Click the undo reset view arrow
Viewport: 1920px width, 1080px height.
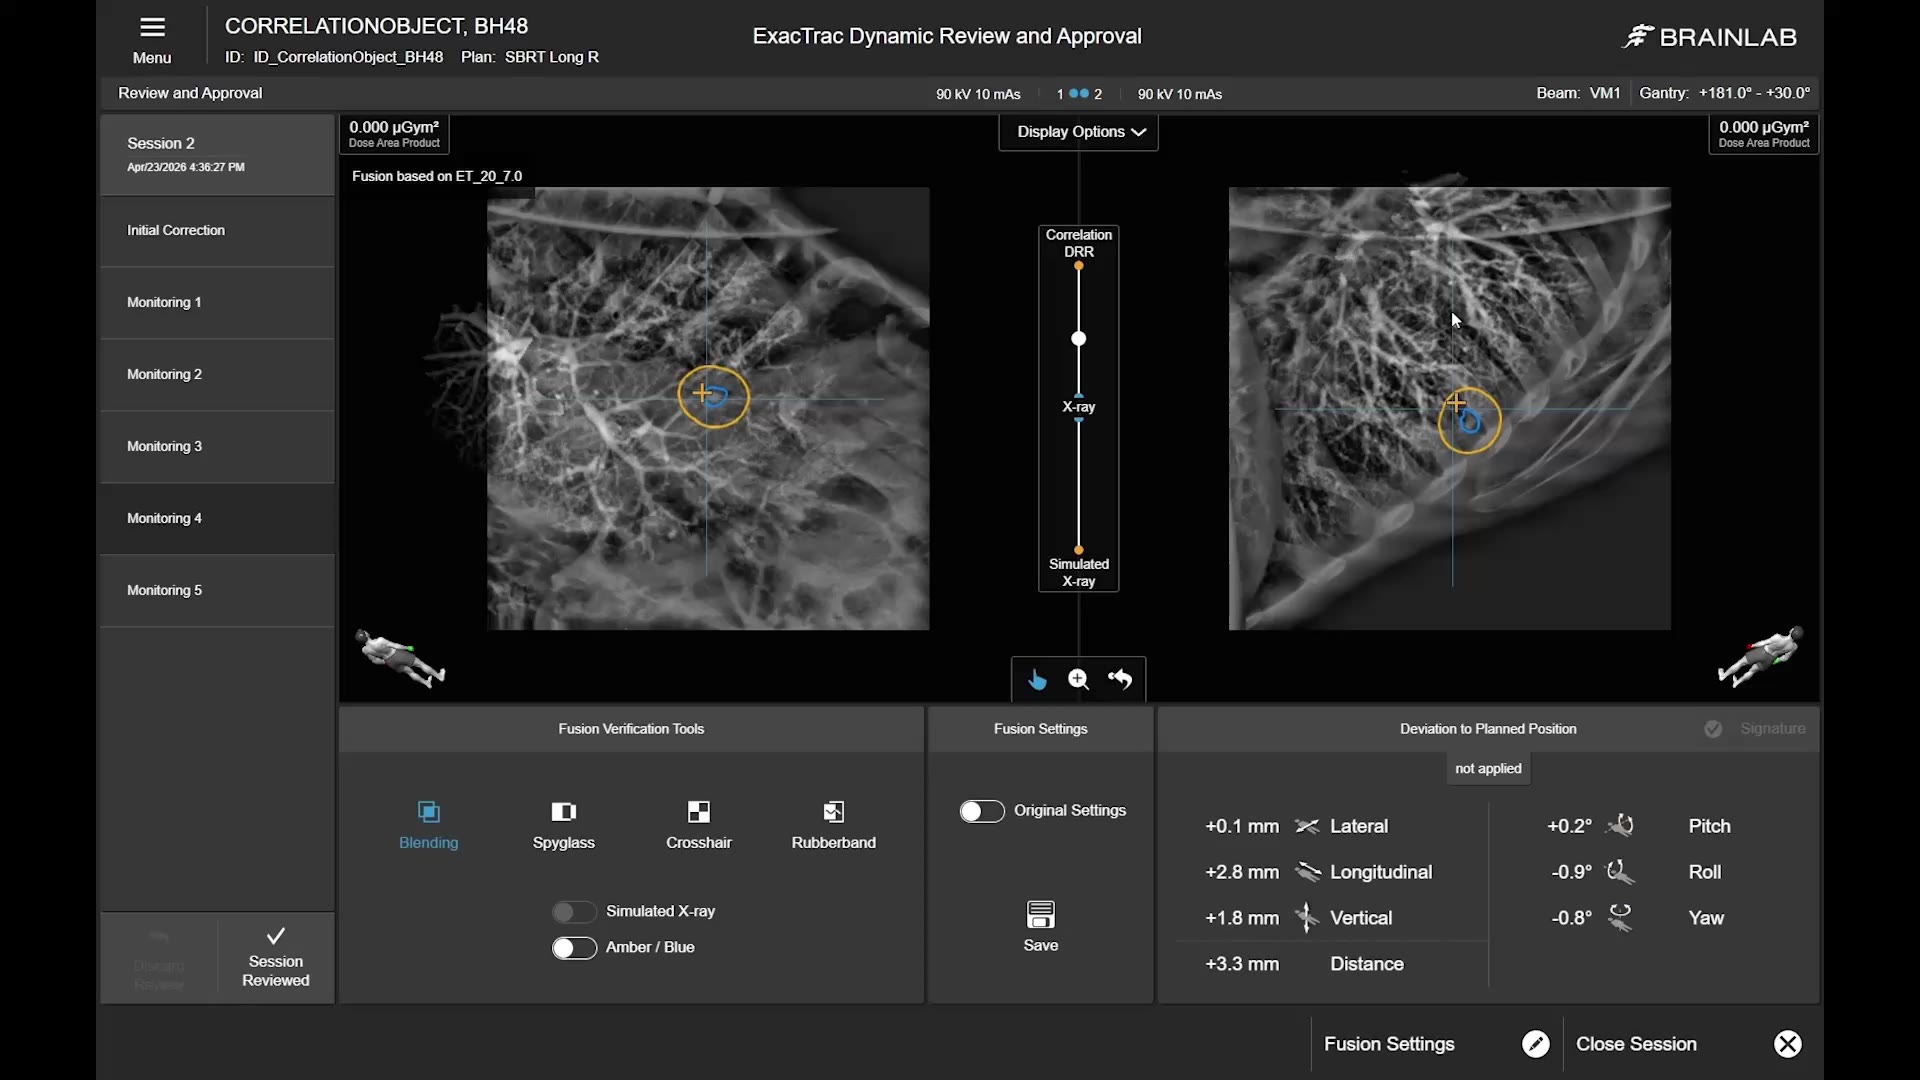pos(1120,680)
